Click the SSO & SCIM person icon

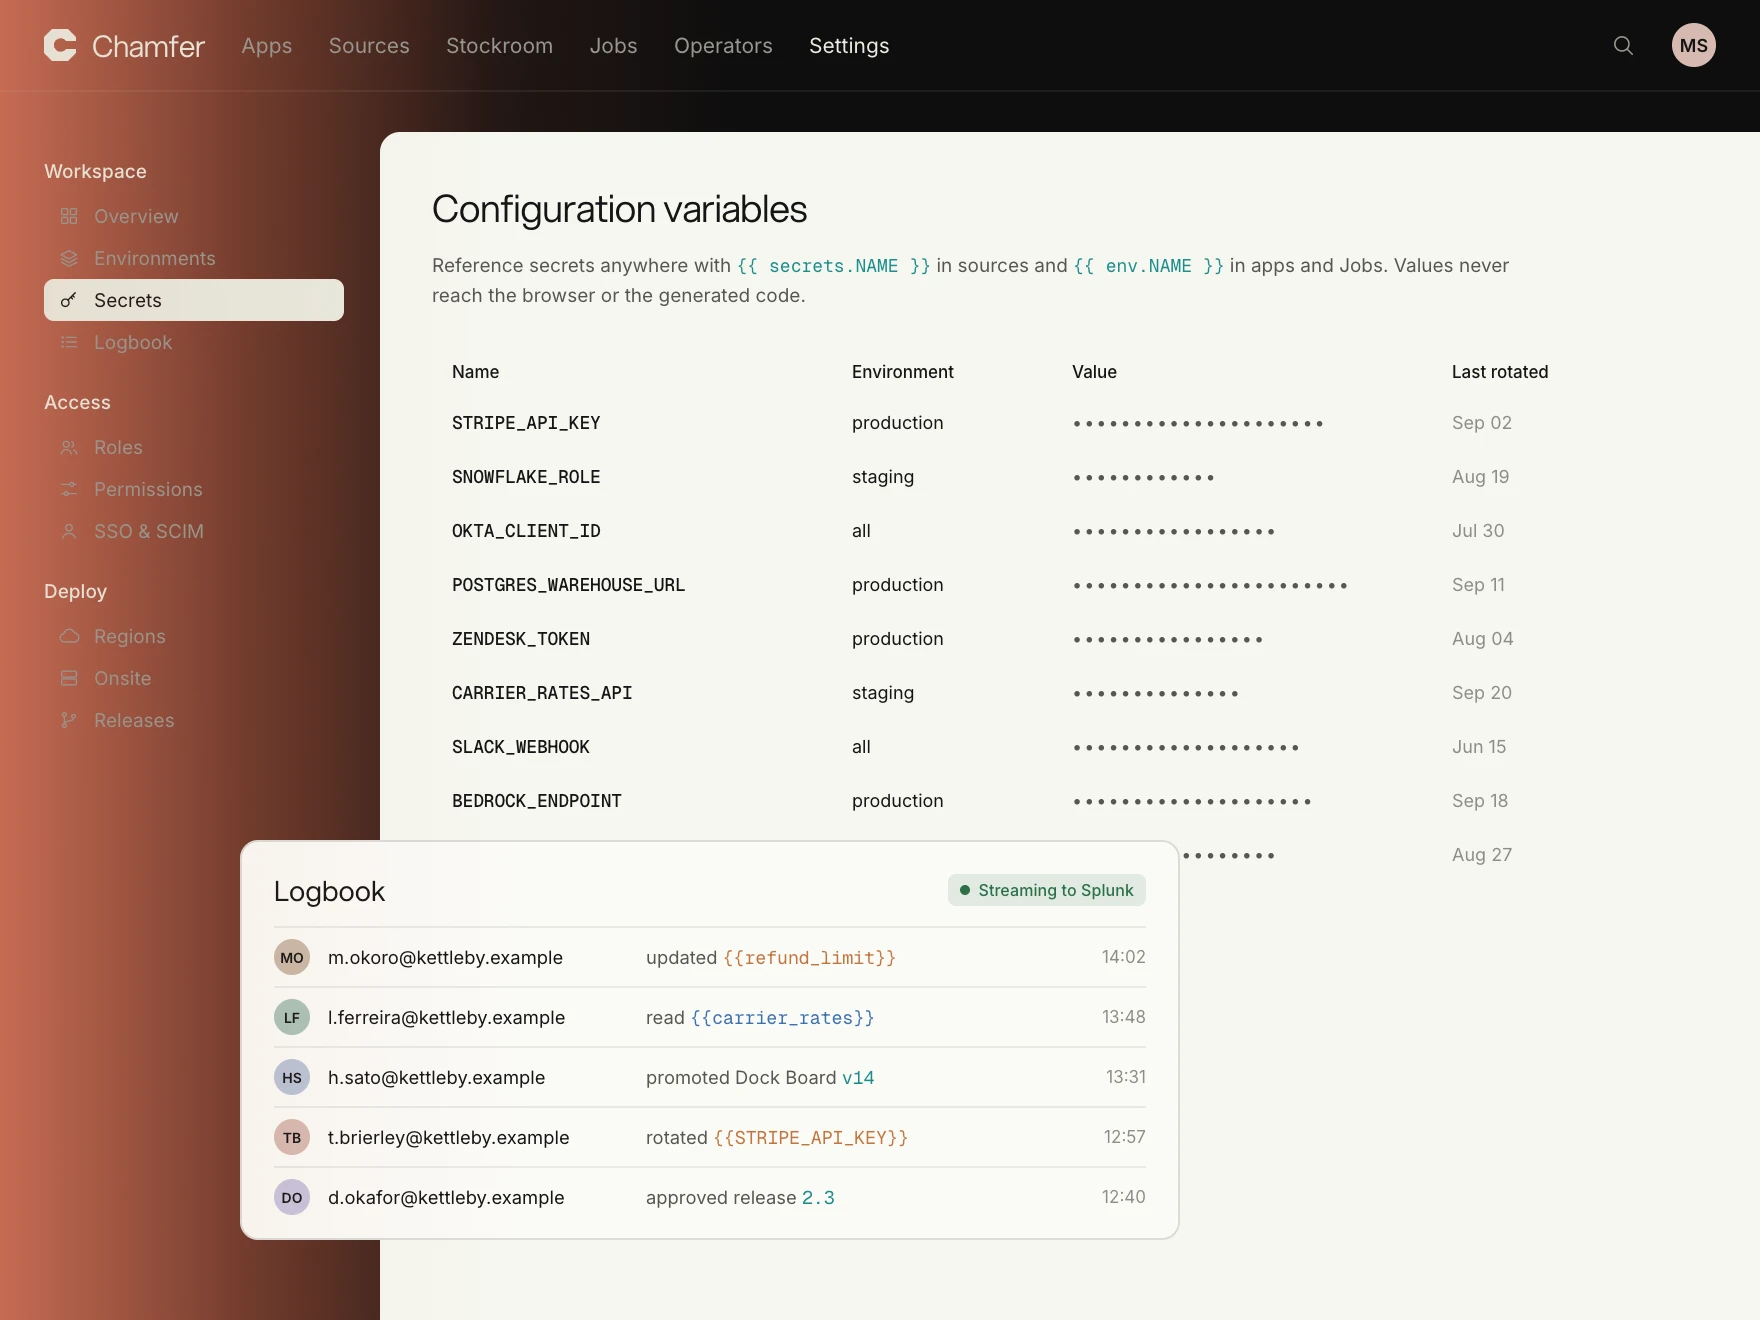(69, 531)
